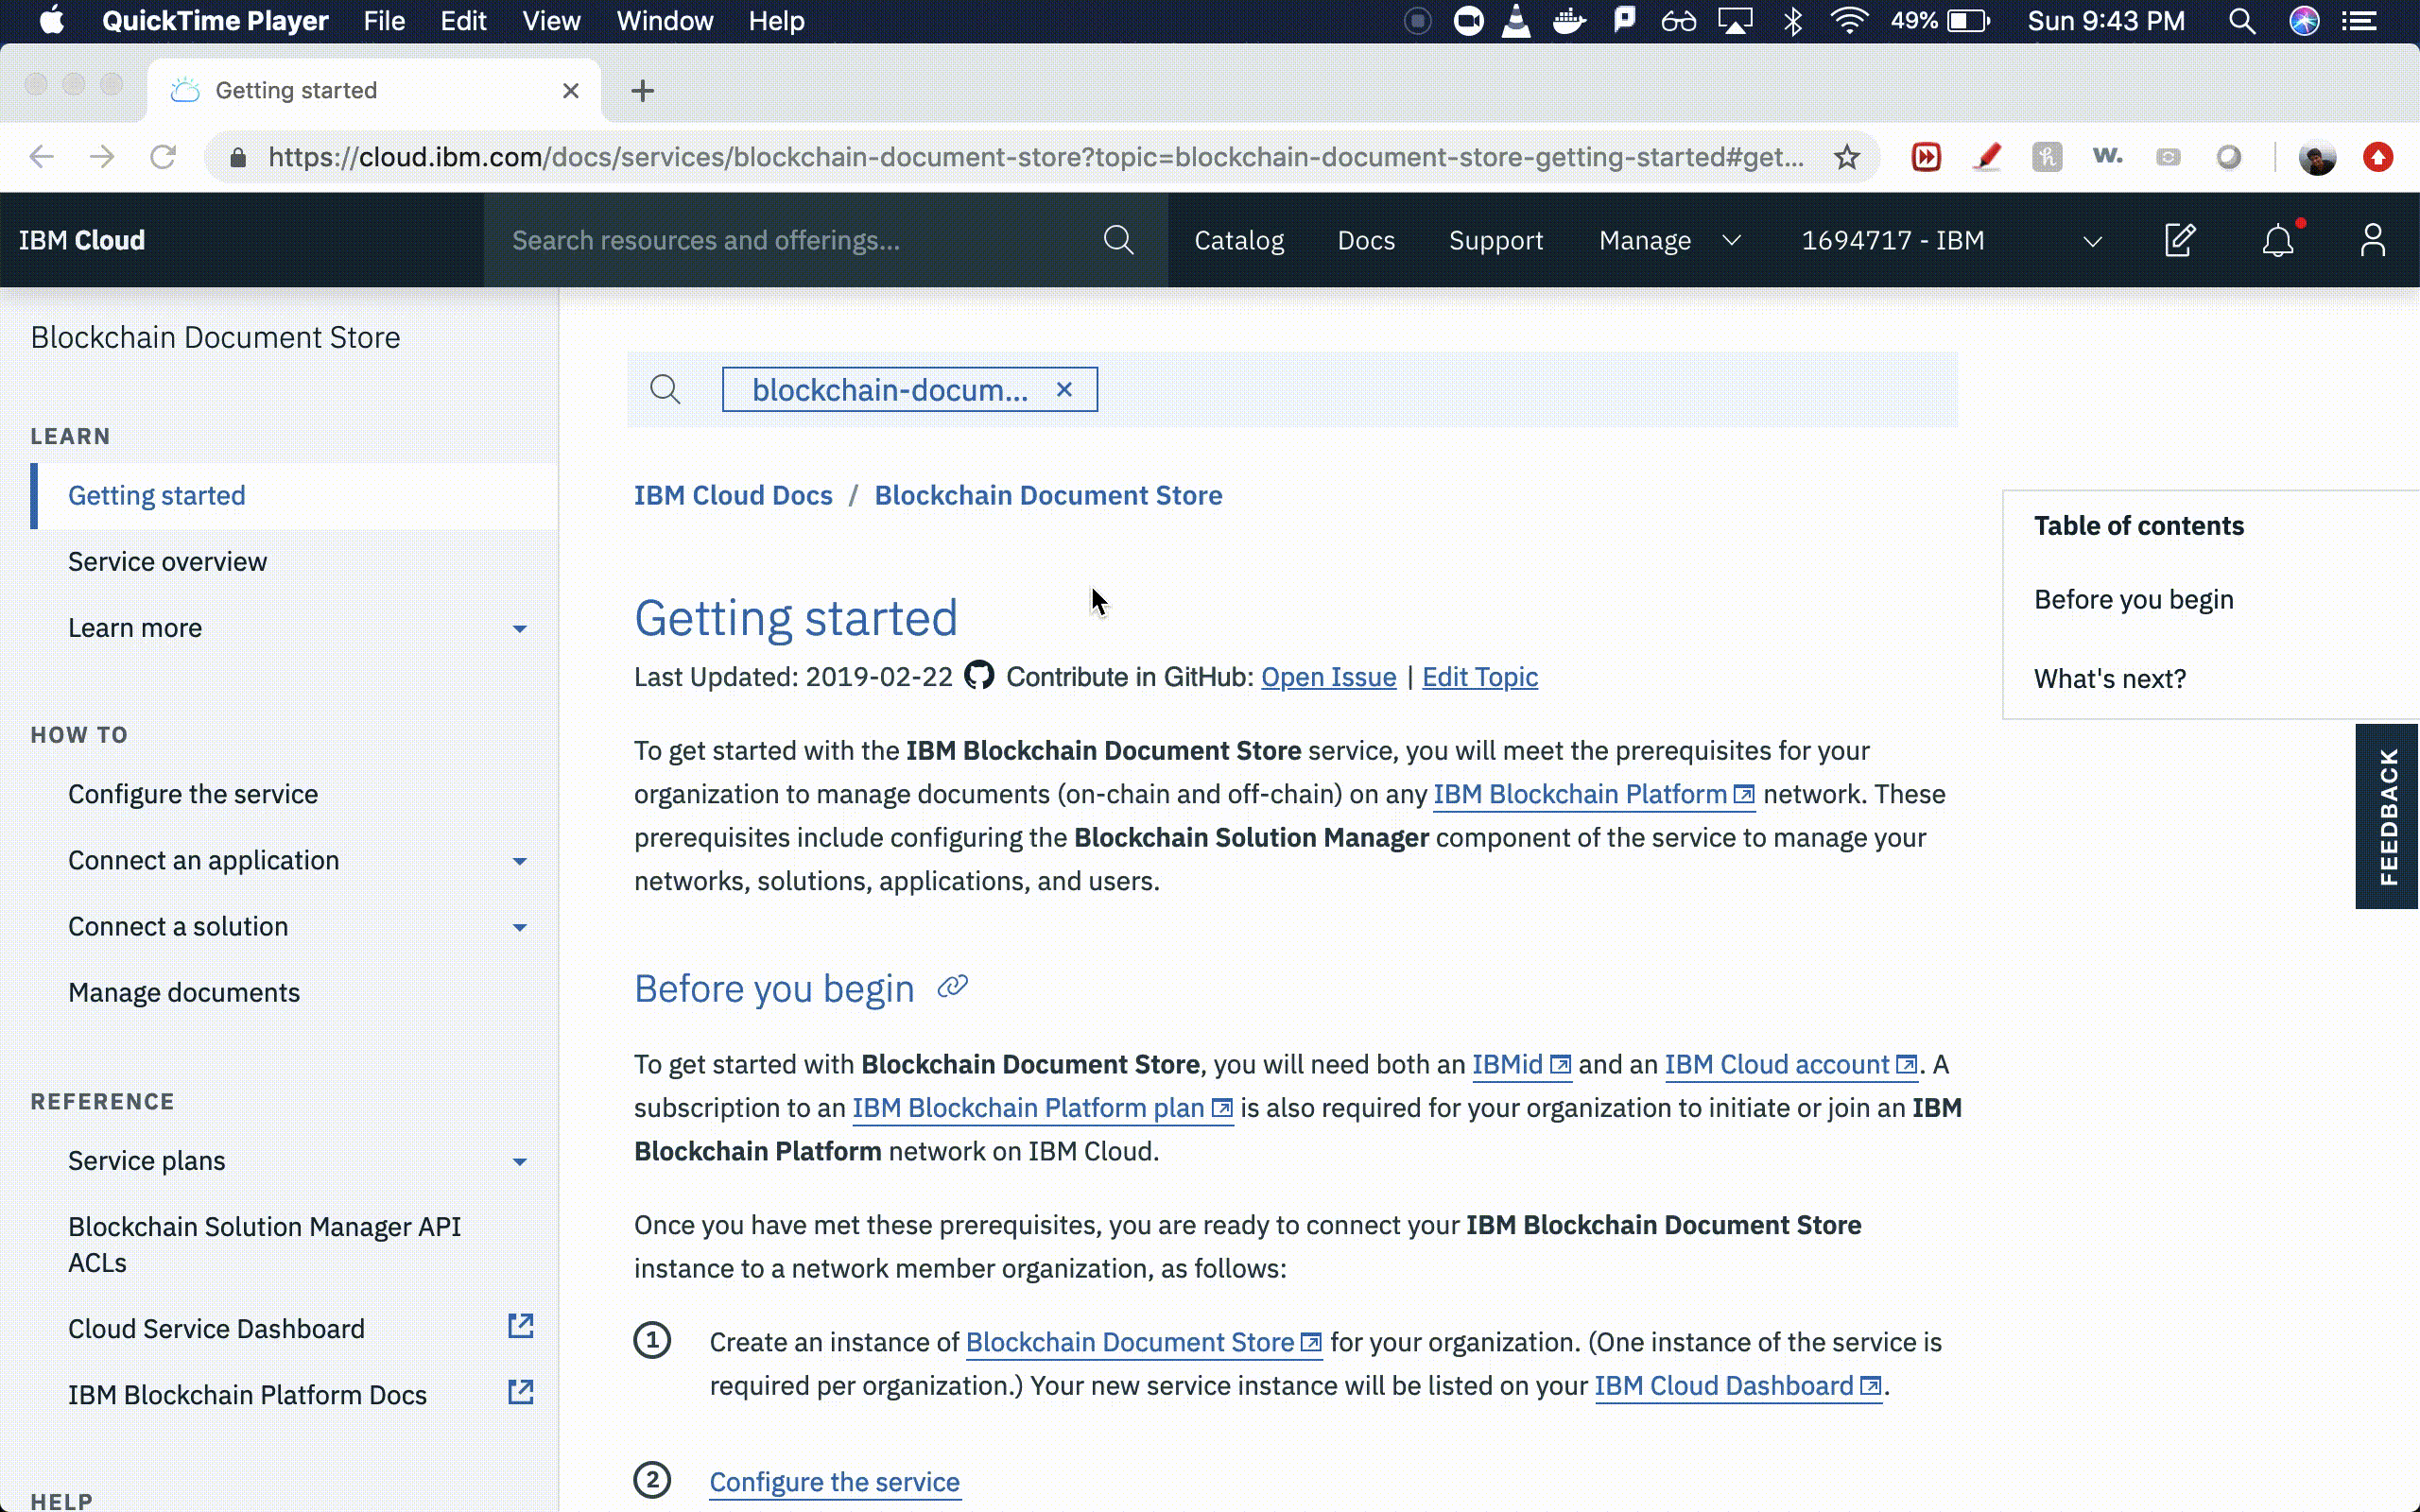
Task: Open the Manage dropdown menu
Action: (x=1670, y=240)
